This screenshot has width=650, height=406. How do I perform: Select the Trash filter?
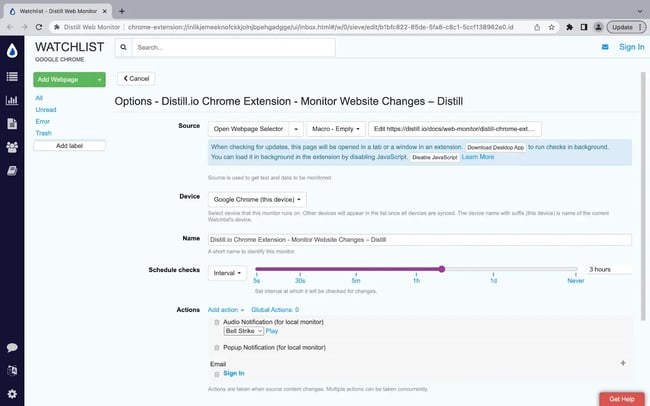point(44,133)
